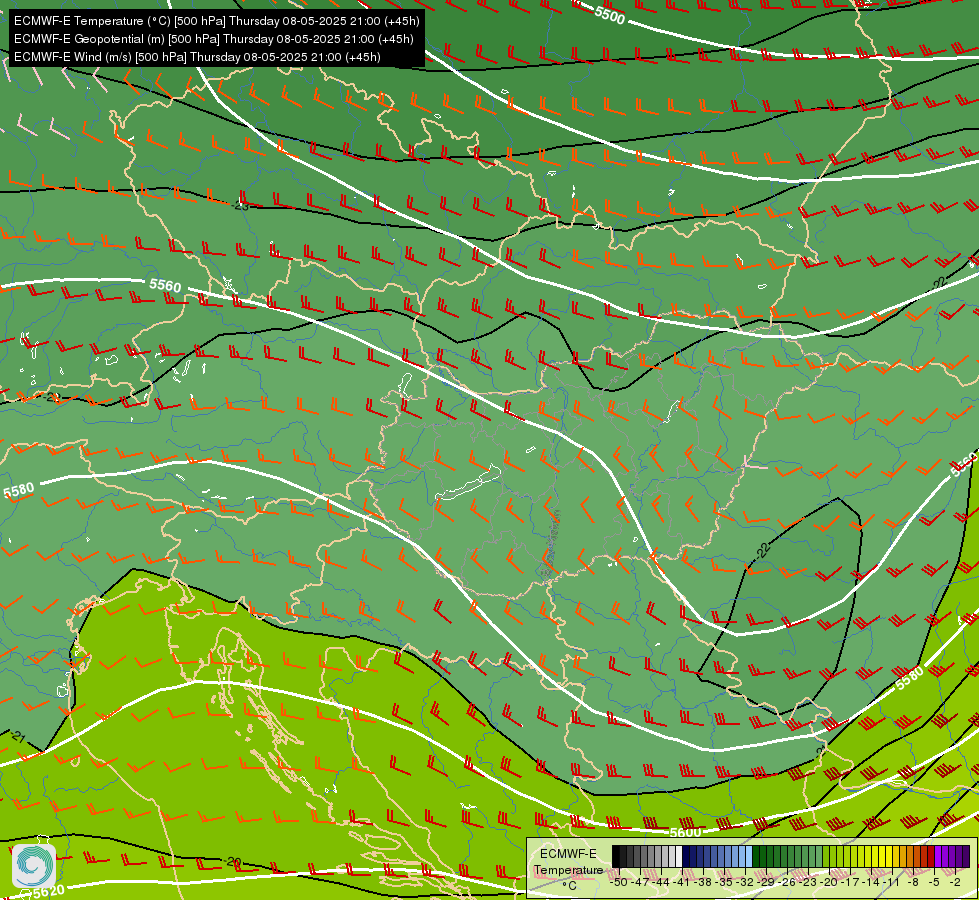Viewport: 979px width, 900px height.
Task: Click the -11 legend value
Action: point(893,882)
